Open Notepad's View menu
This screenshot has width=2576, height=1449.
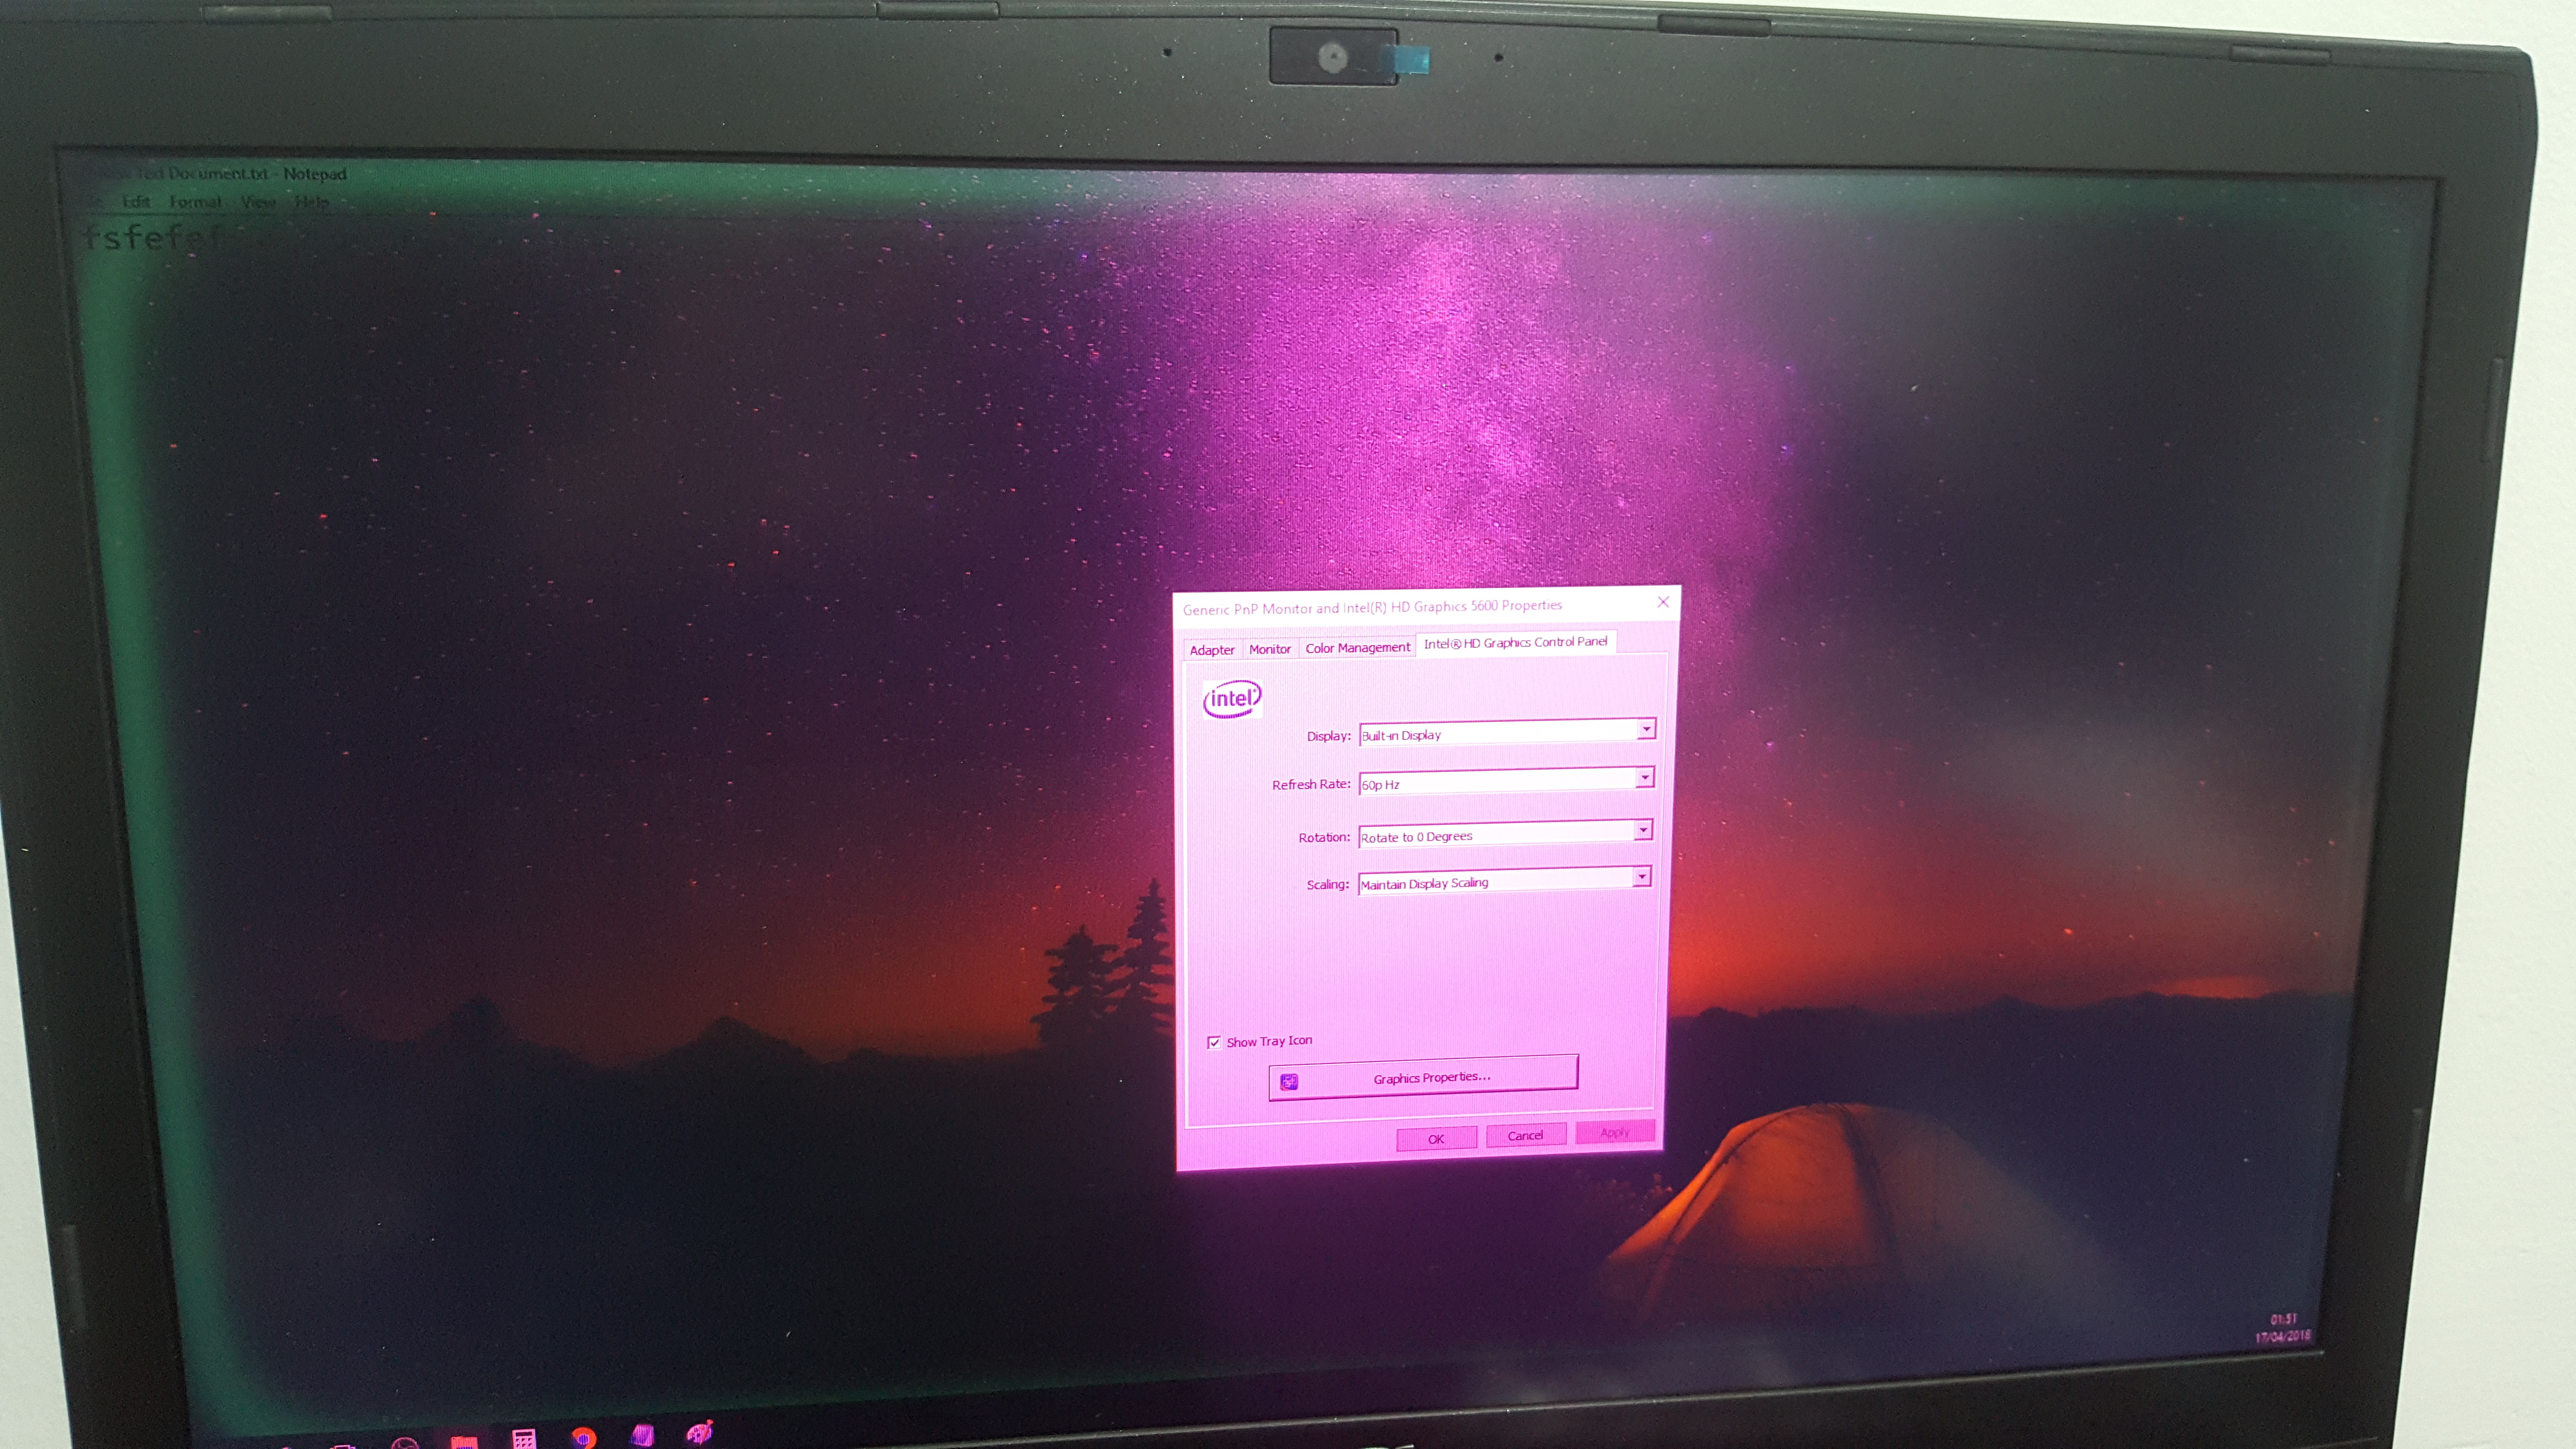click(x=258, y=202)
